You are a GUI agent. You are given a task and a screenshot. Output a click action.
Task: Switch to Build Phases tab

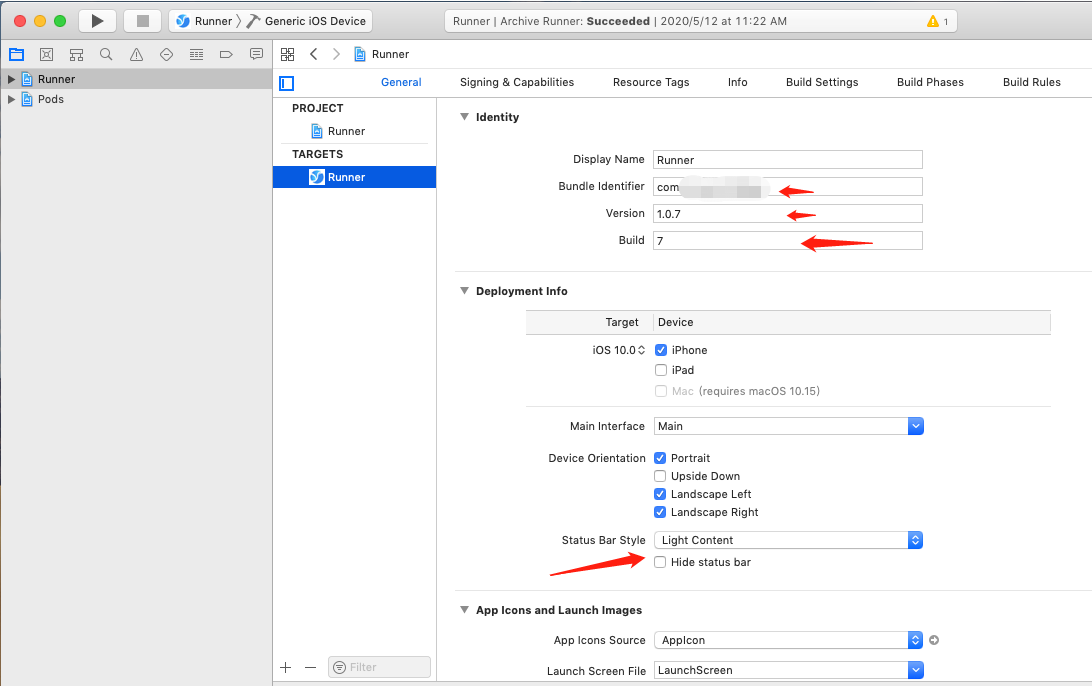[x=930, y=82]
